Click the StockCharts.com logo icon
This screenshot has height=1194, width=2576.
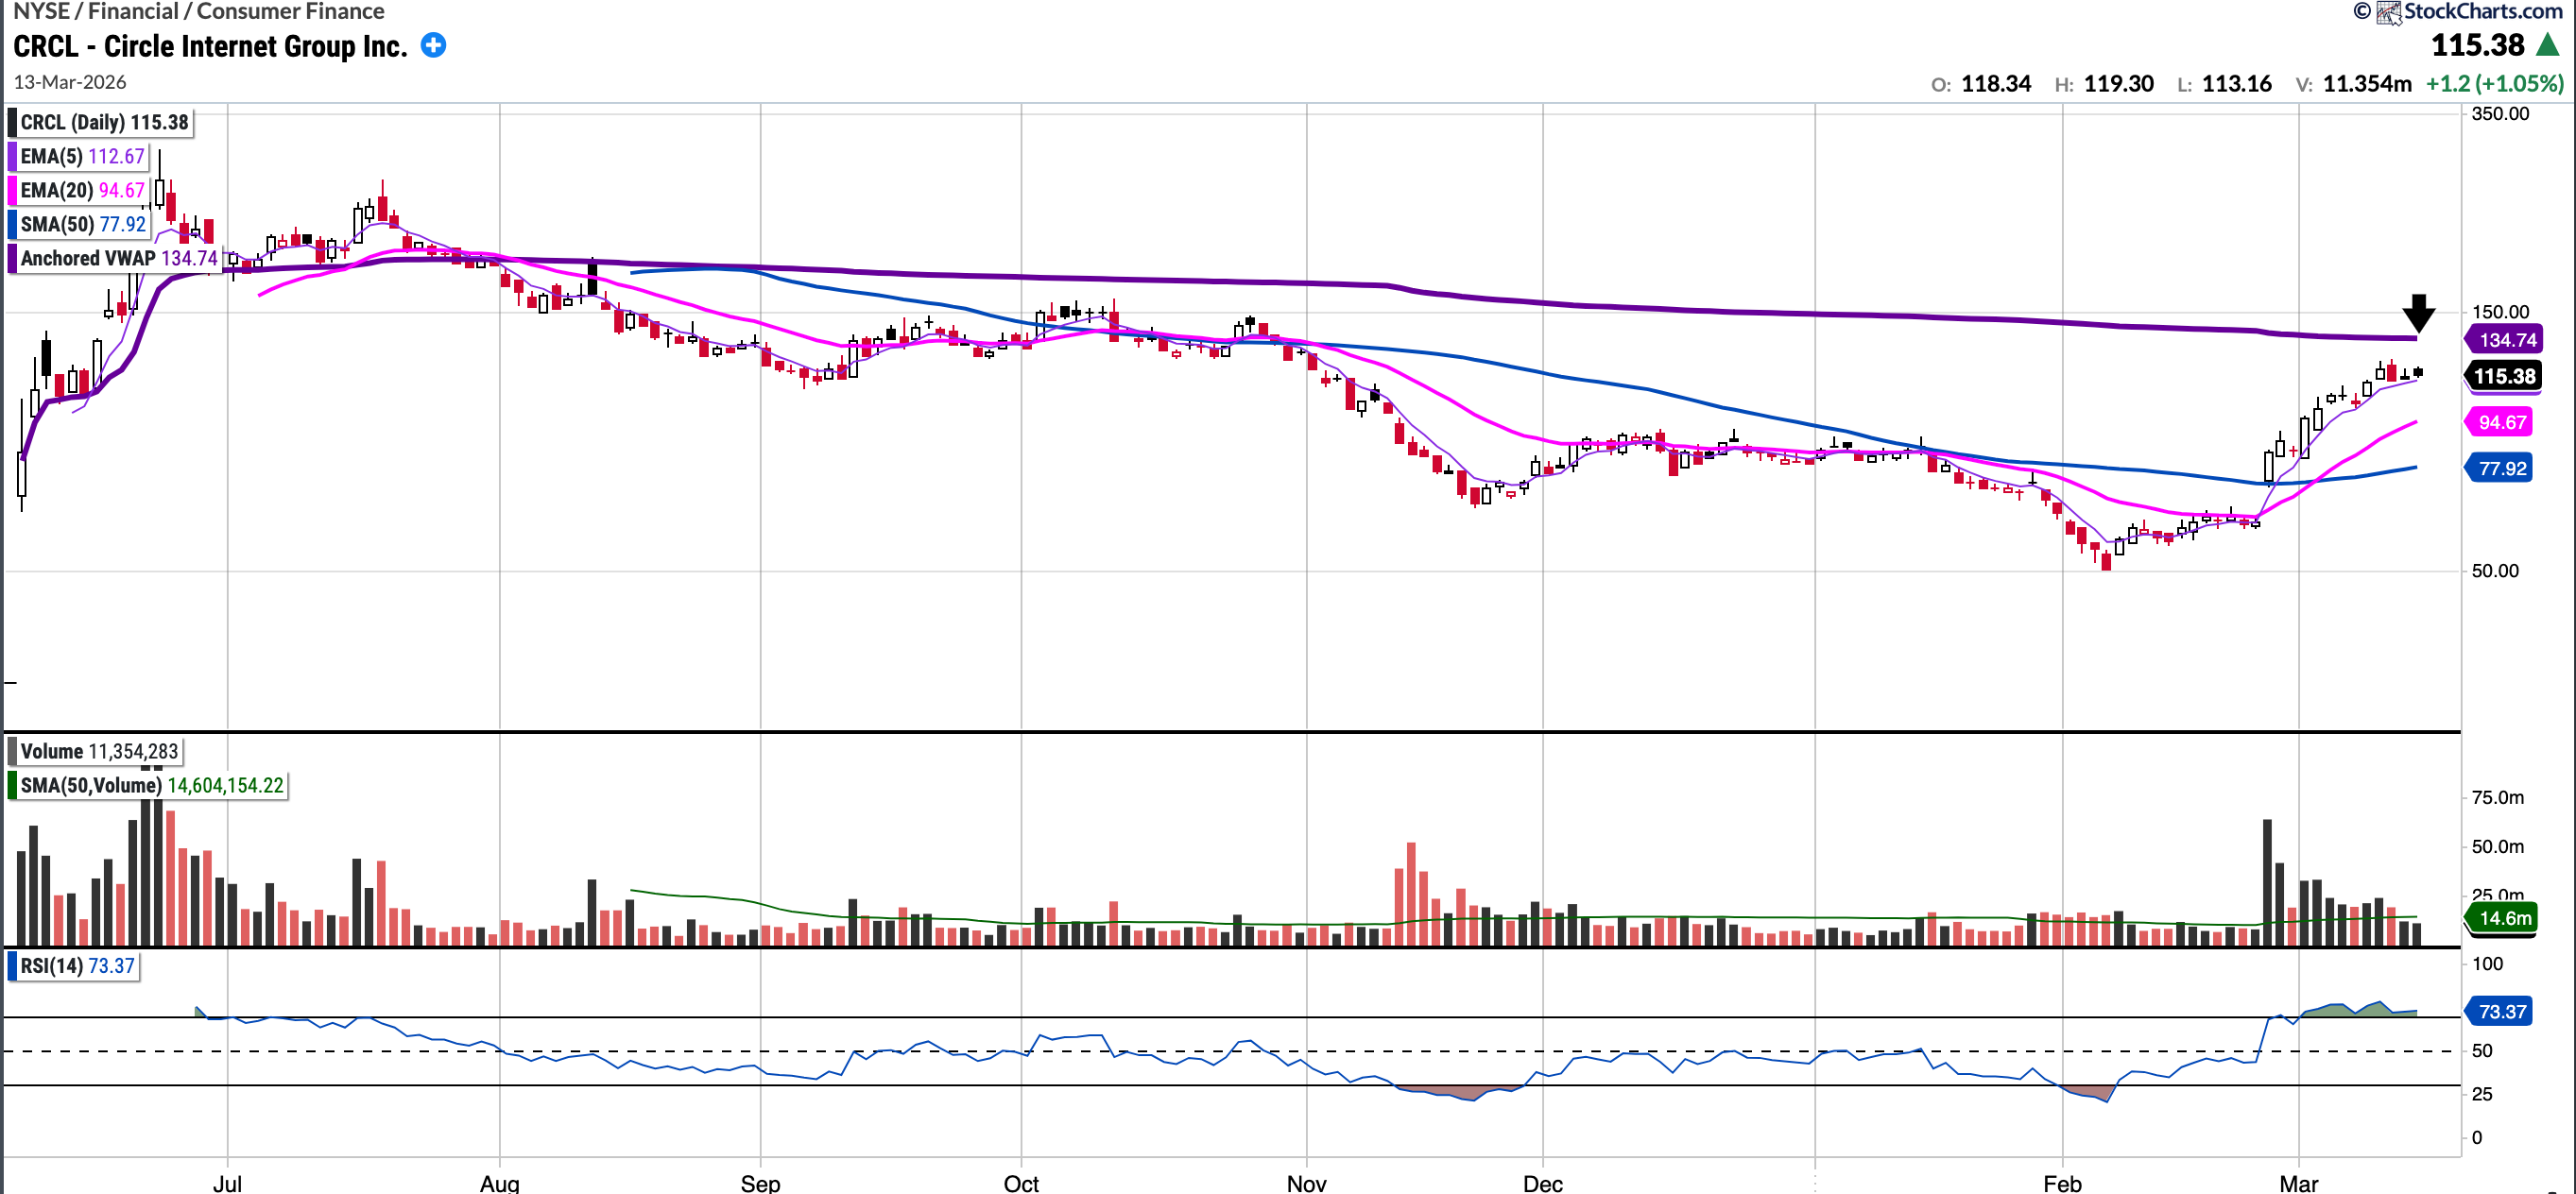(x=2388, y=12)
